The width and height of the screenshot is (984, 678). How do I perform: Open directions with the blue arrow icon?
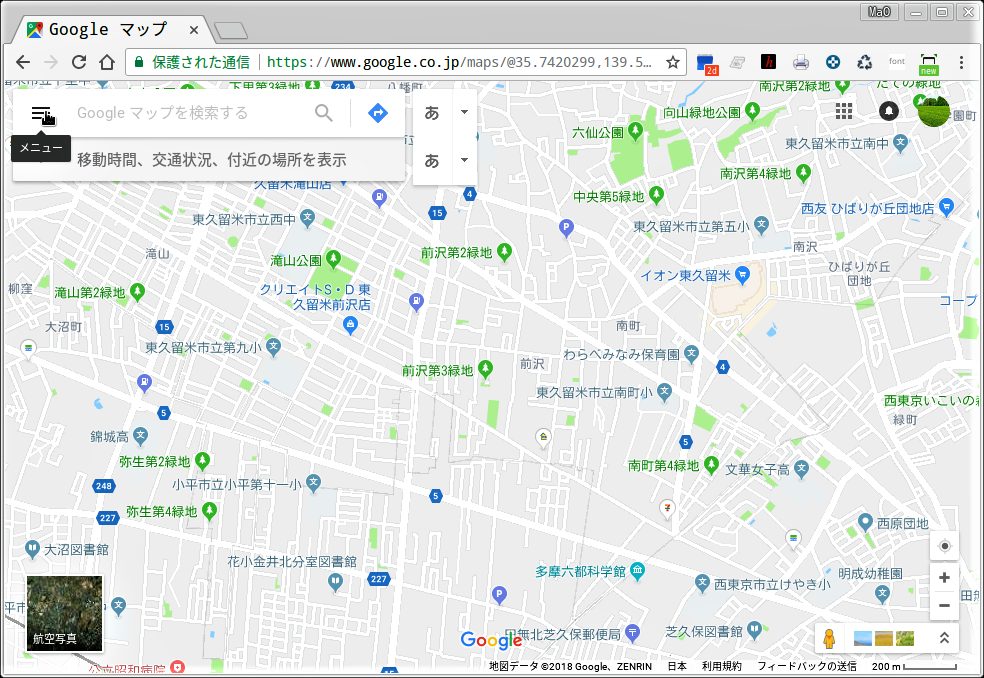tap(377, 113)
